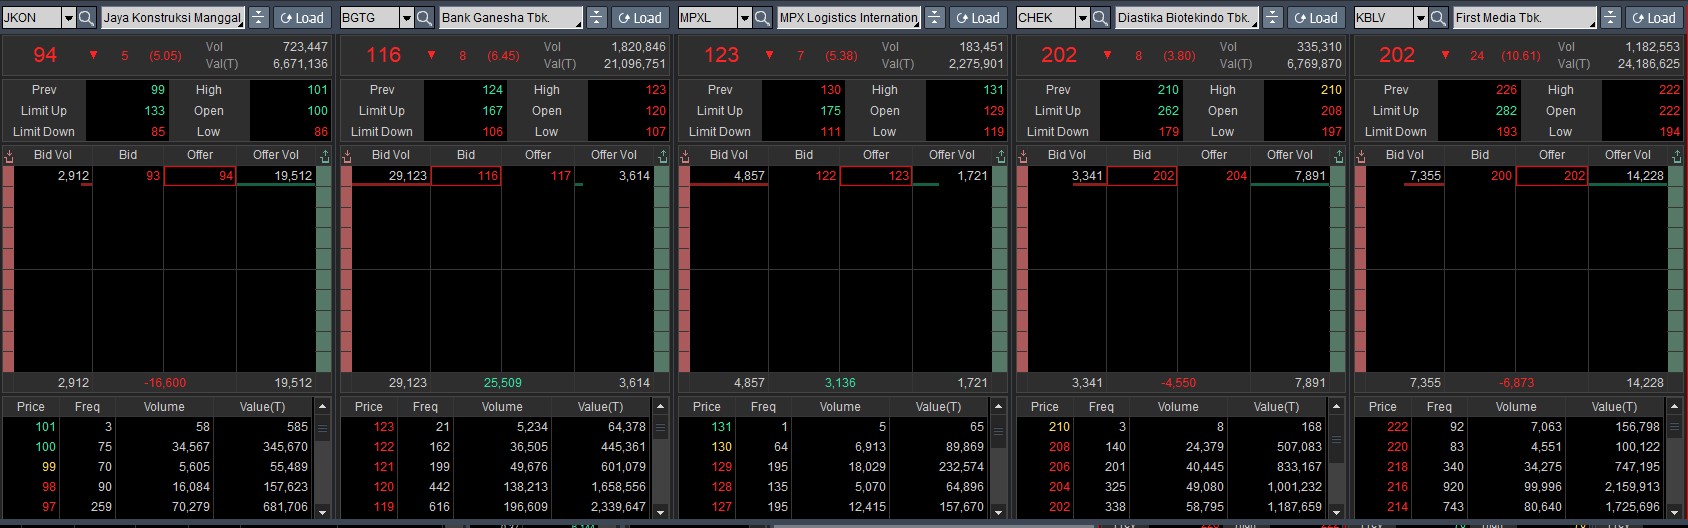Click the split-view icon beside Bank Ganesha name
Image resolution: width=1688 pixels, height=528 pixels.
click(x=596, y=18)
